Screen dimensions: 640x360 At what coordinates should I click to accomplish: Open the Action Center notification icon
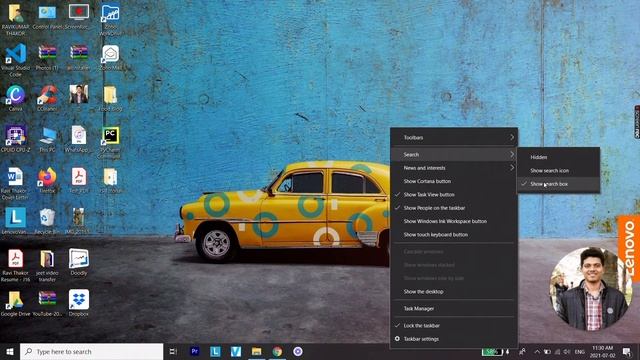click(627, 351)
